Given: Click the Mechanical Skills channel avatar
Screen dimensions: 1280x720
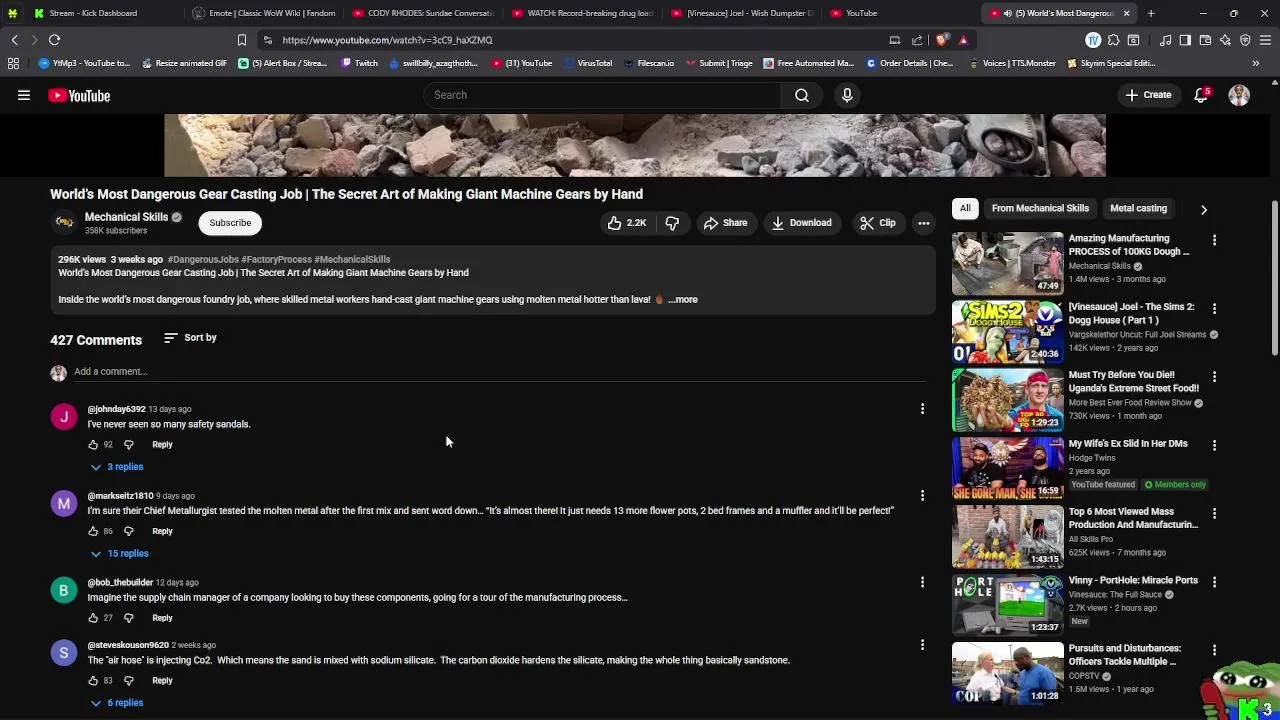Looking at the screenshot, I should point(64,222).
